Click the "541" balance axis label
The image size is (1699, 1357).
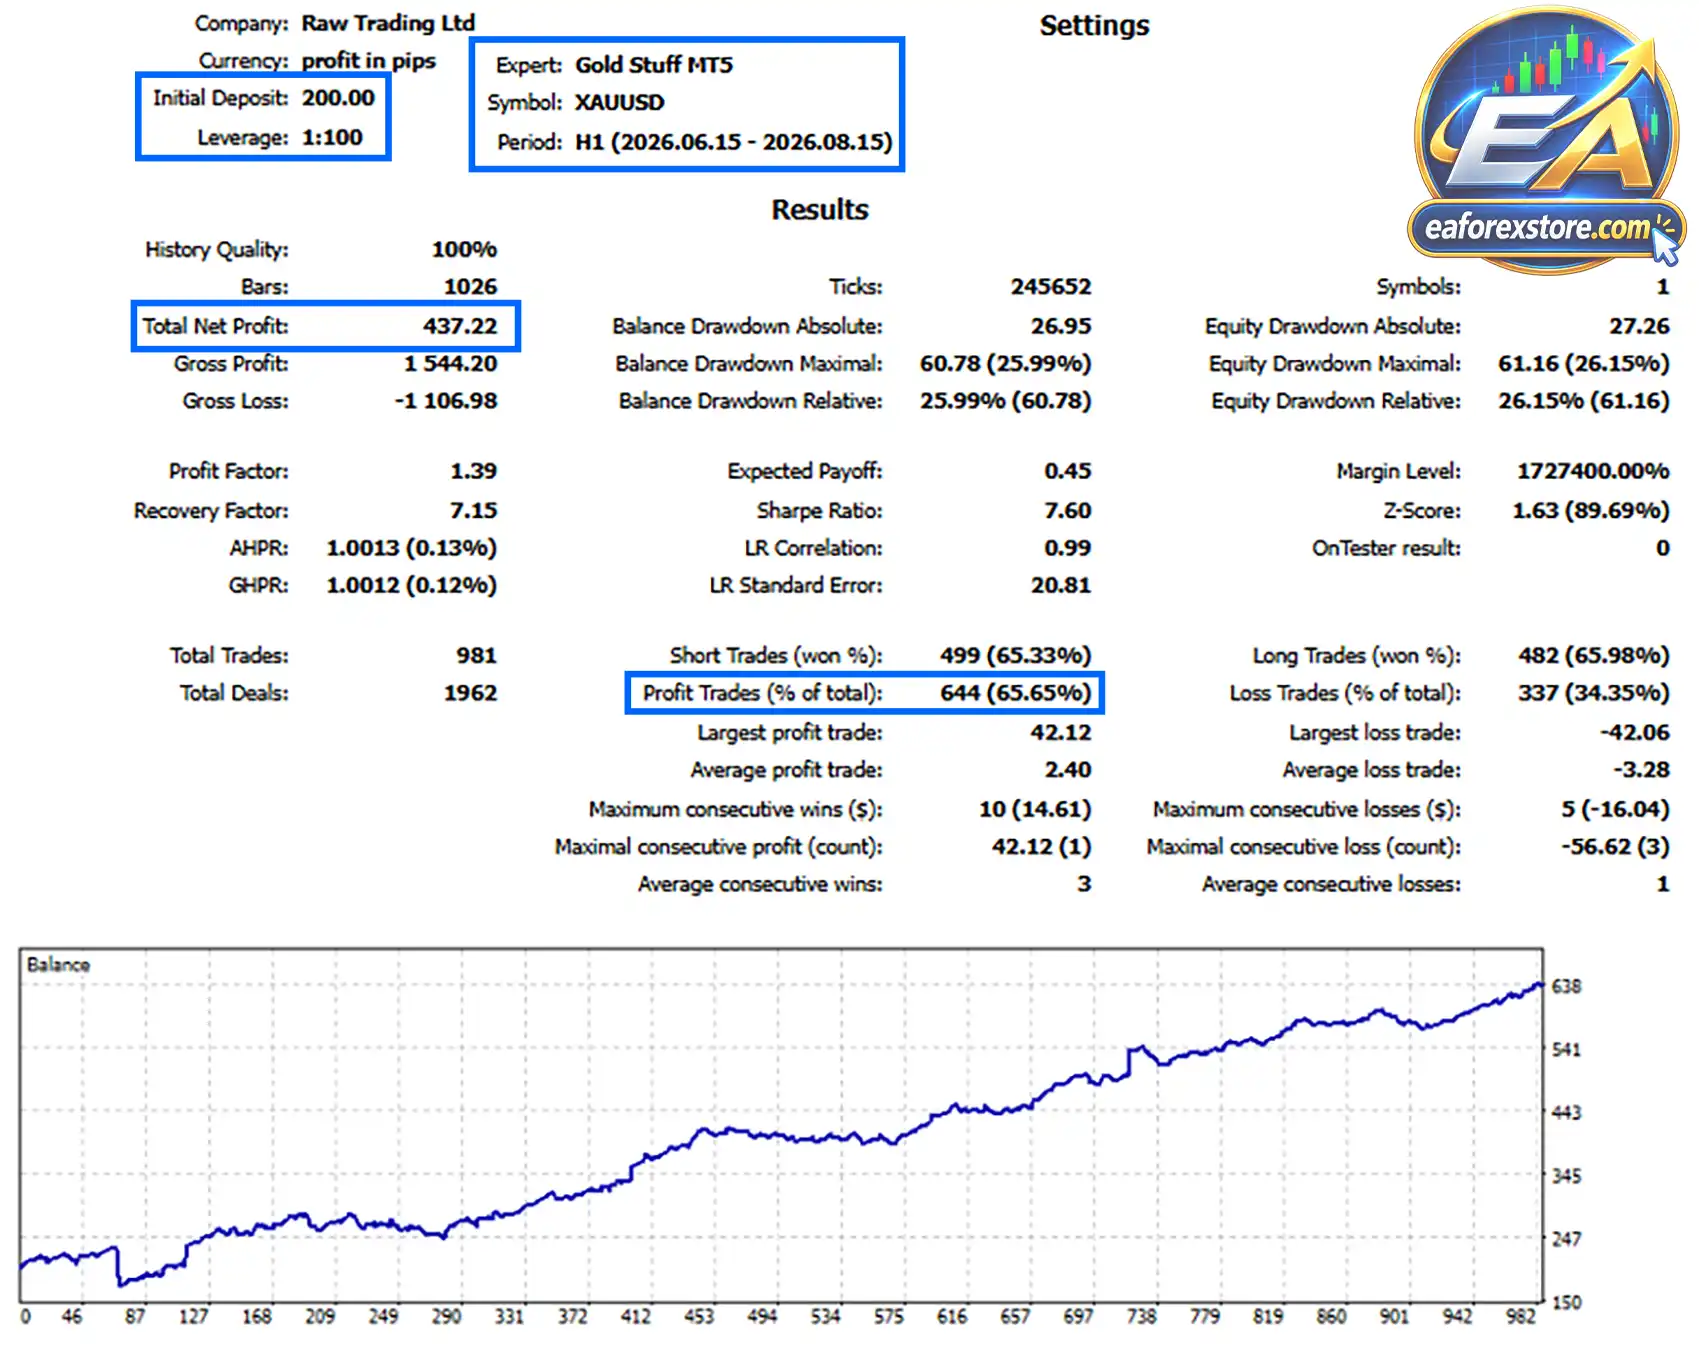1566,1050
